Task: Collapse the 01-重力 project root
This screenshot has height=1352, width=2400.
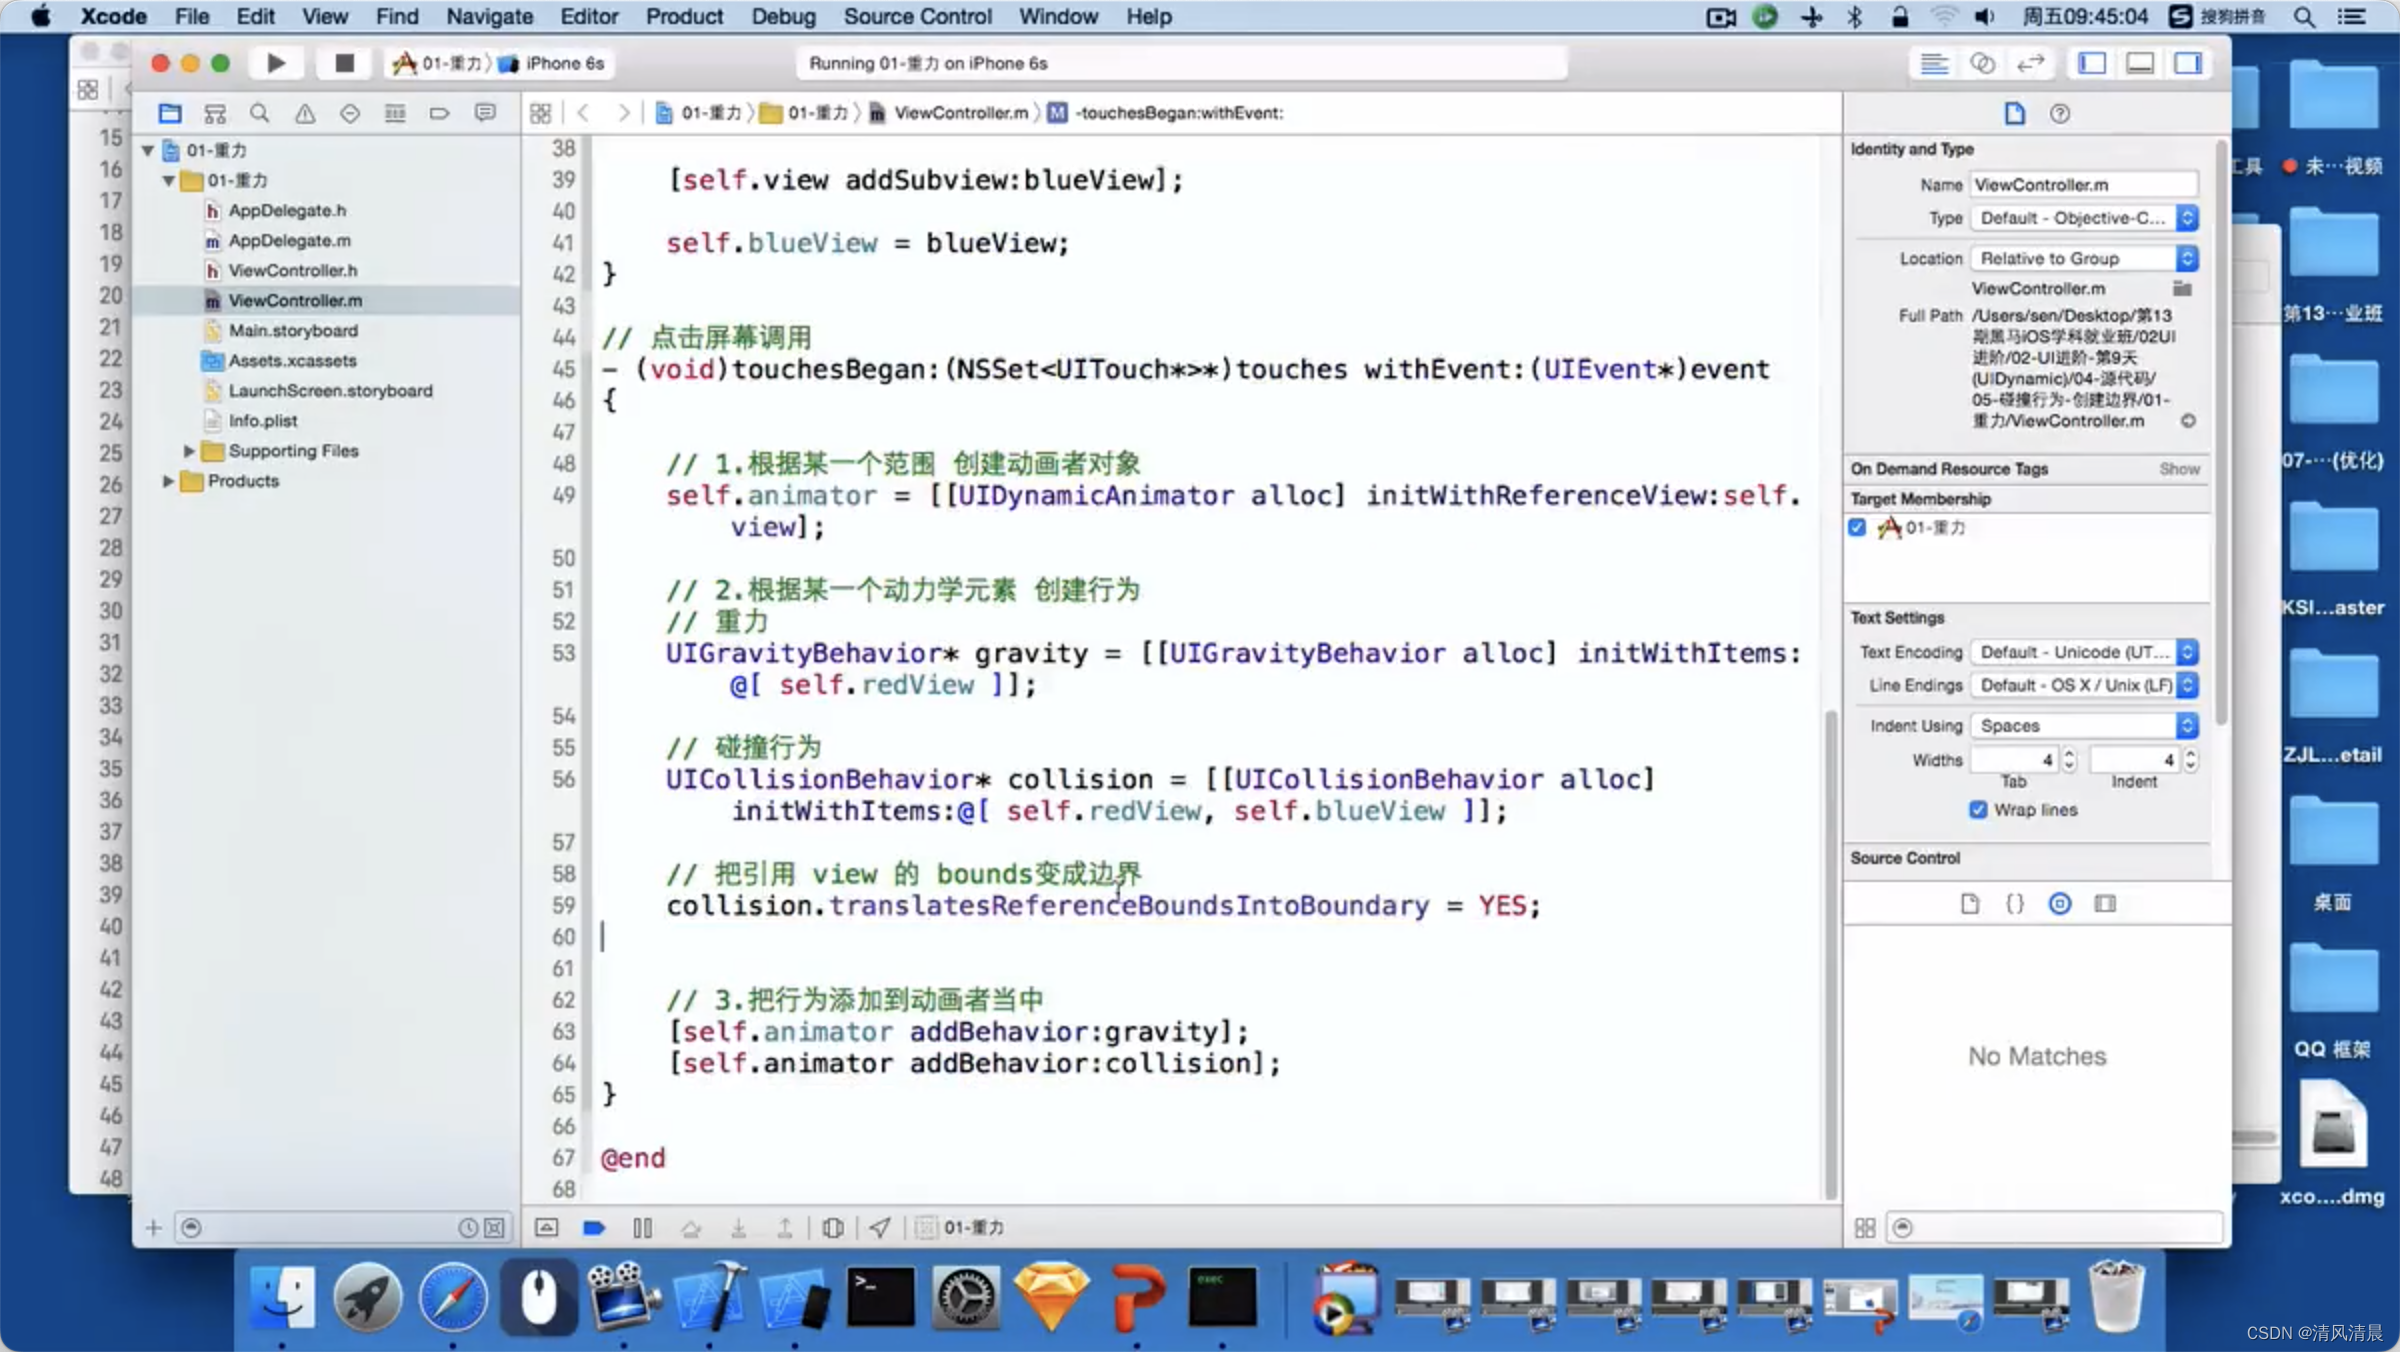Action: click(x=148, y=151)
